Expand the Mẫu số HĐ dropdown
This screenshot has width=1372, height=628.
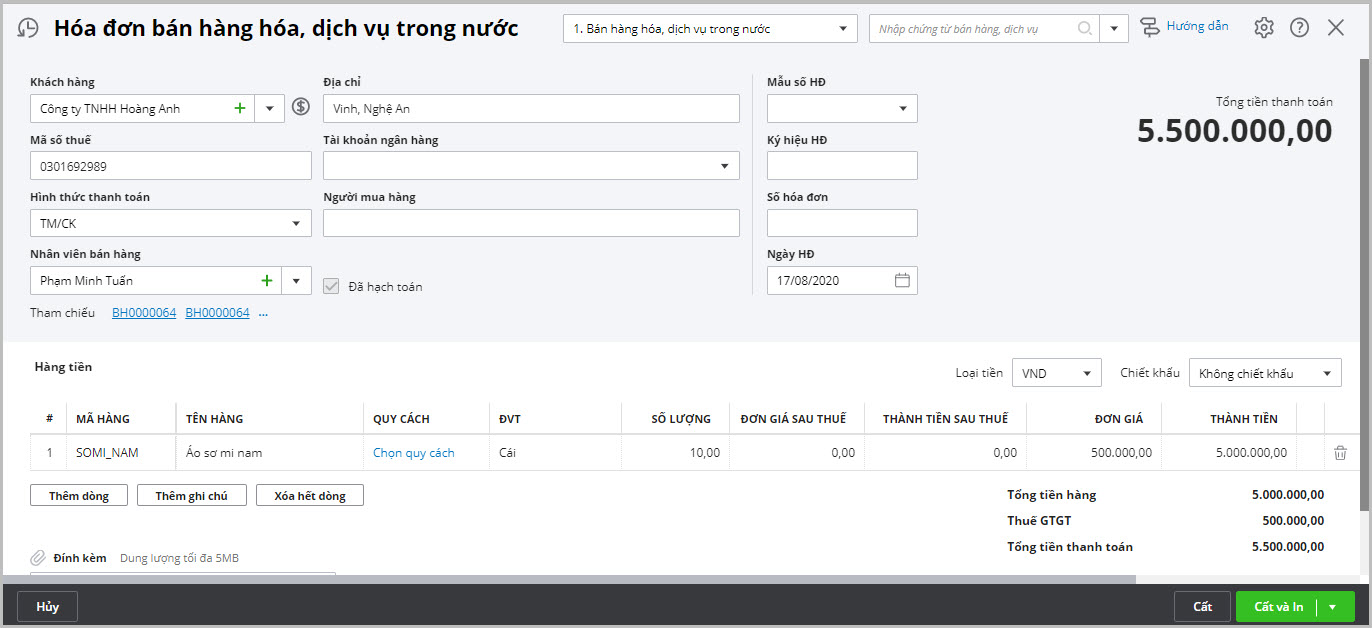click(x=902, y=108)
